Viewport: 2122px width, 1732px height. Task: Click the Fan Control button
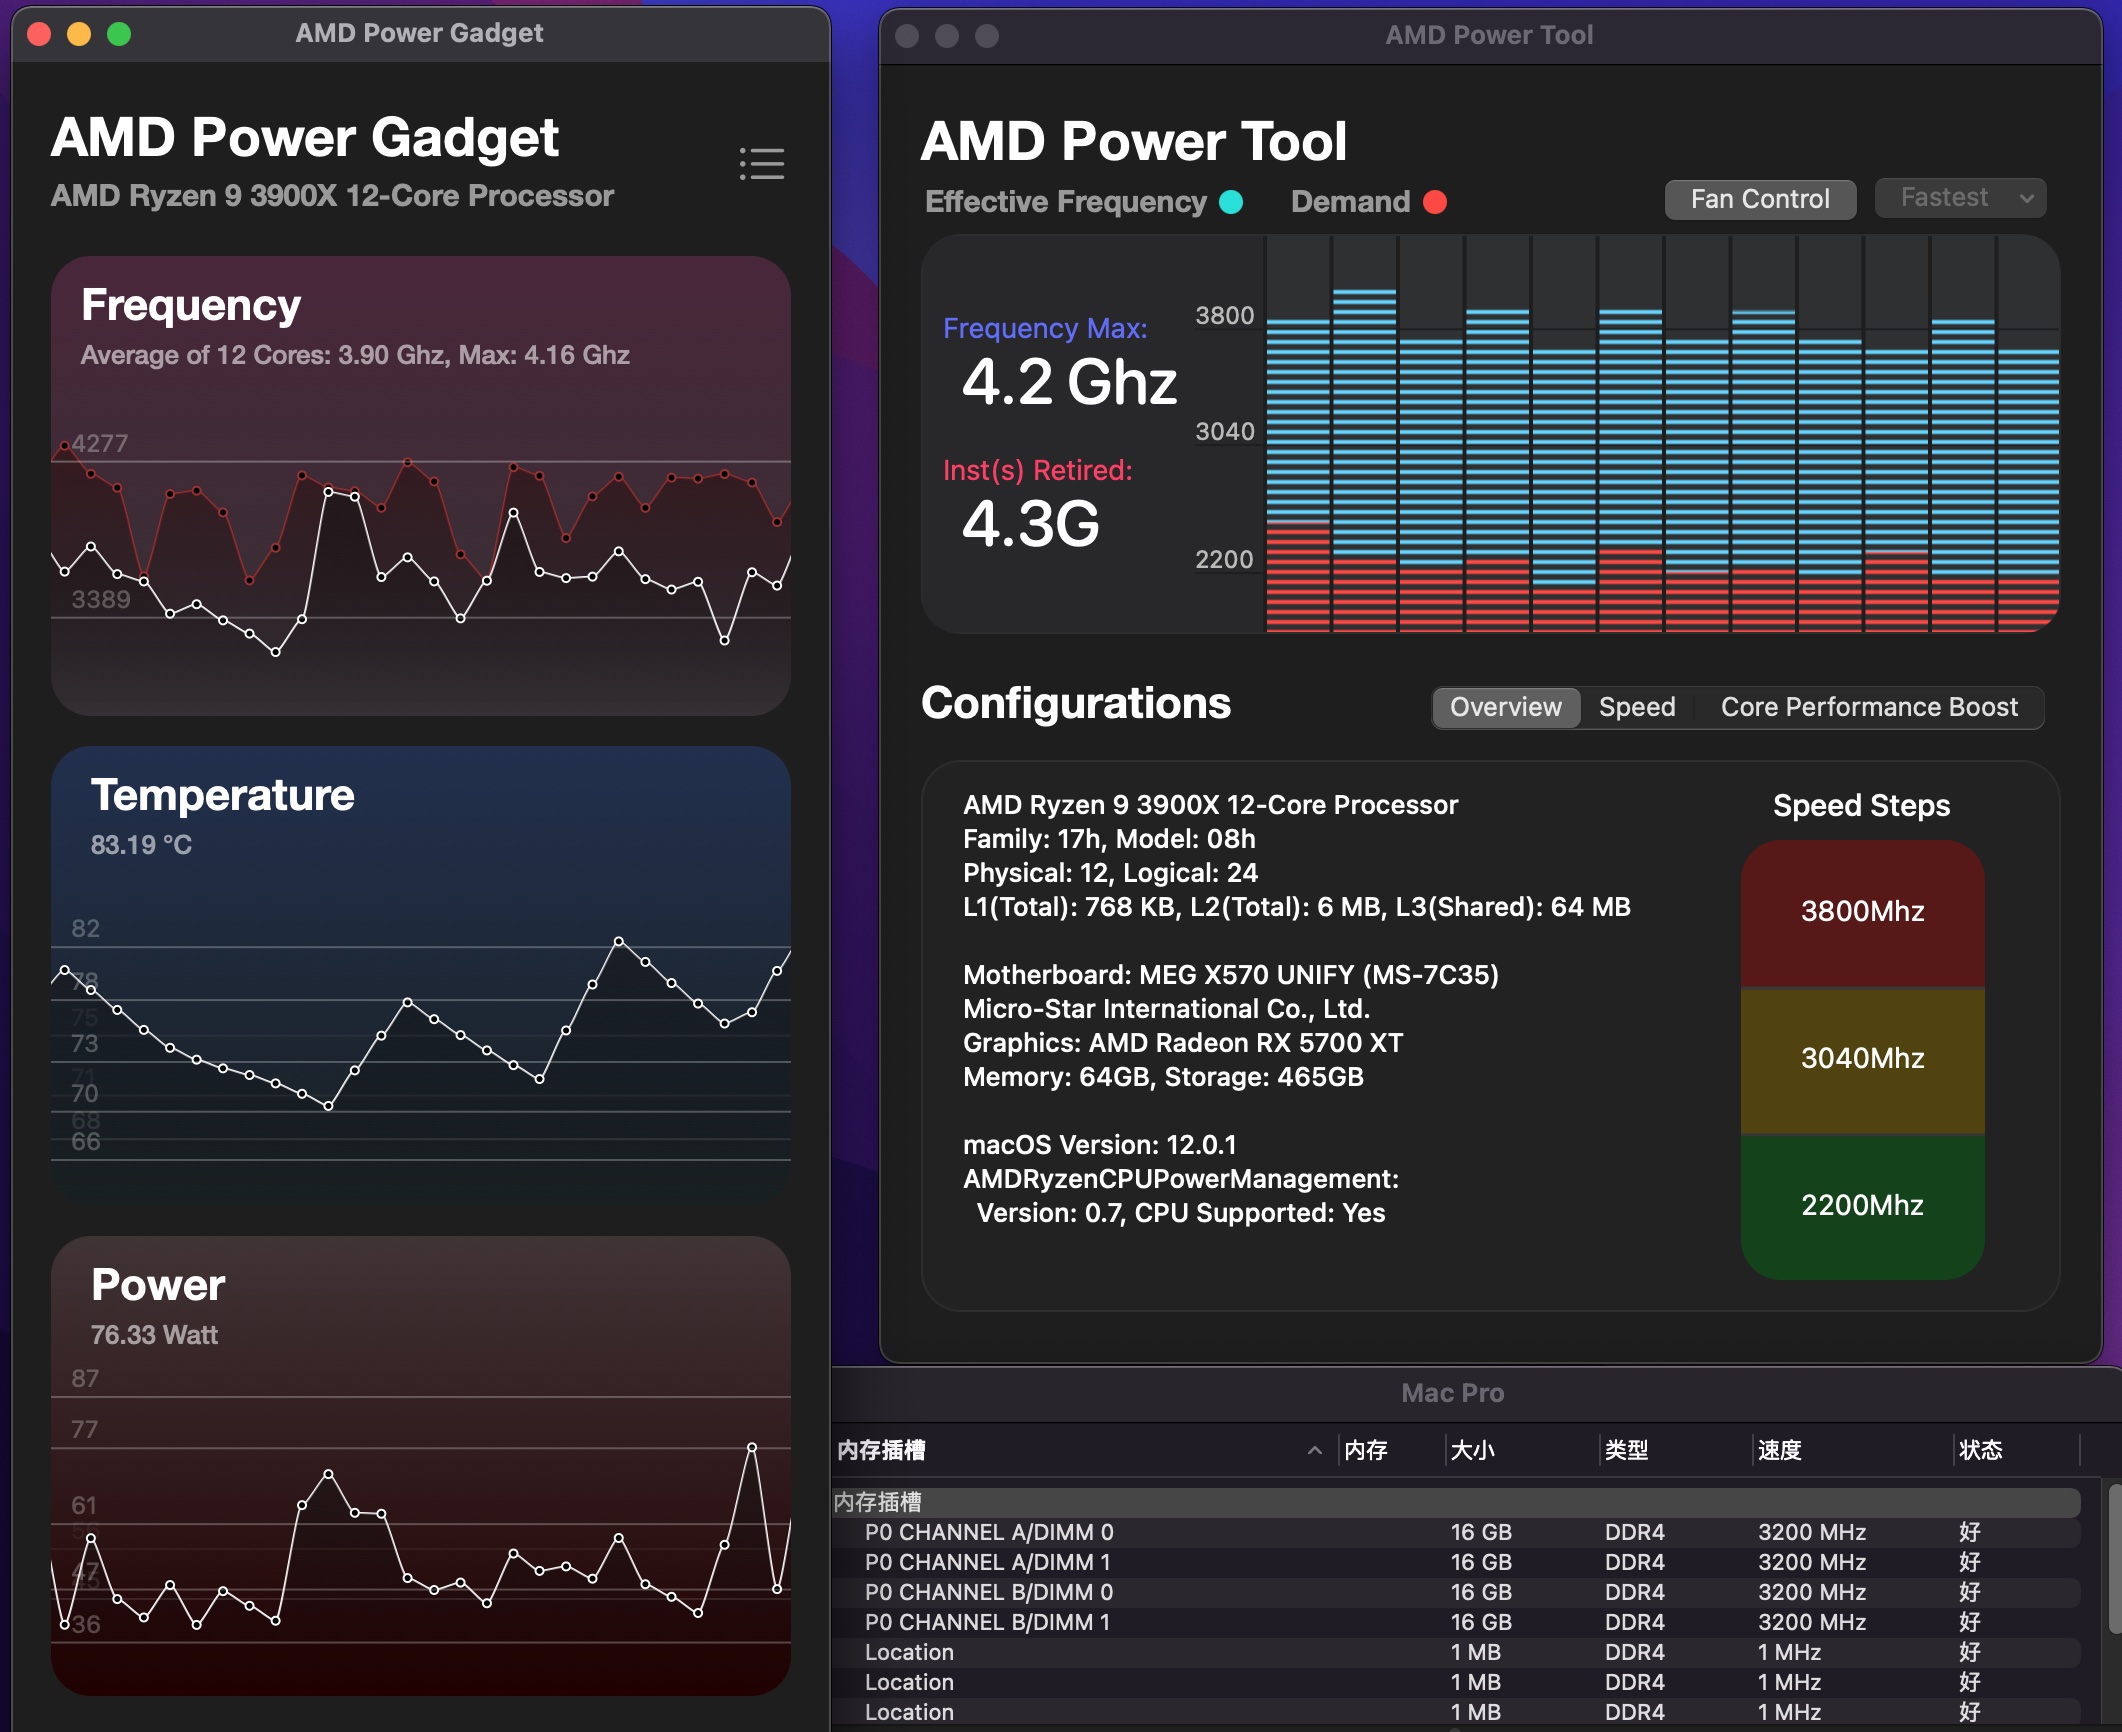click(x=1759, y=199)
